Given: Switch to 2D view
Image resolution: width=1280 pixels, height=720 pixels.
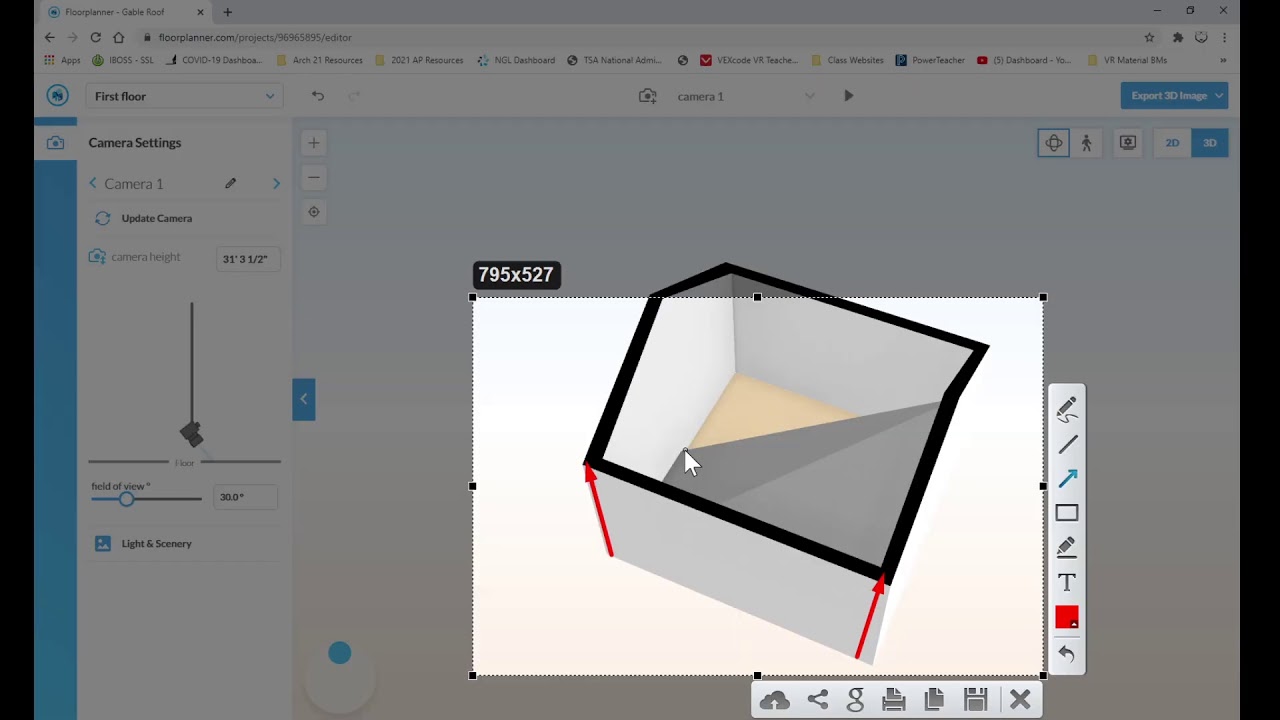Looking at the screenshot, I should tap(1172, 143).
